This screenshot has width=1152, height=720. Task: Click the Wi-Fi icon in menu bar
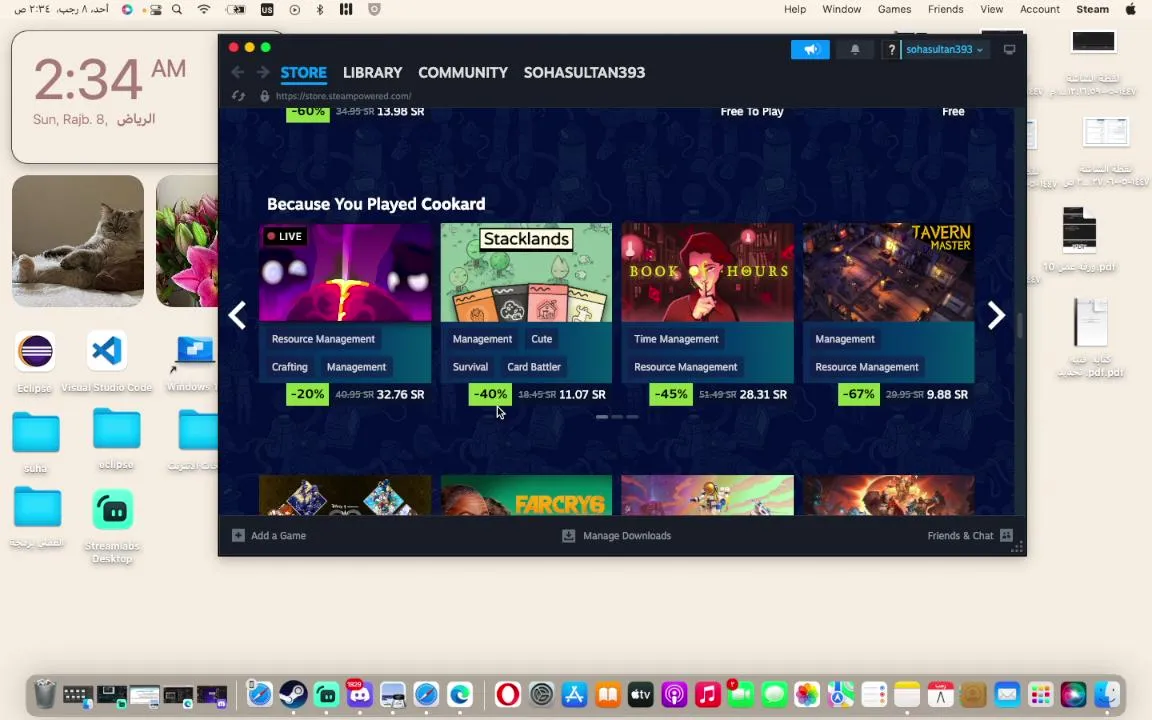204,10
